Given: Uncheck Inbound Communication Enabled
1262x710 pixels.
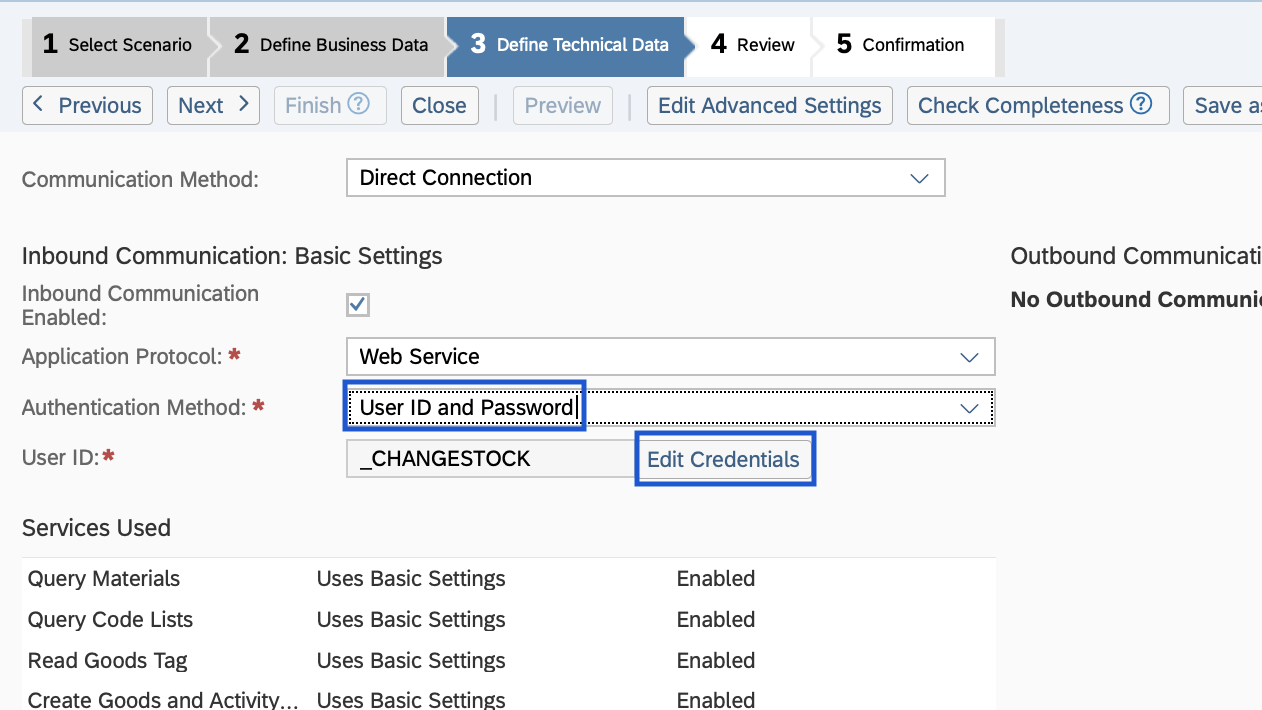Looking at the screenshot, I should pyautogui.click(x=357, y=305).
